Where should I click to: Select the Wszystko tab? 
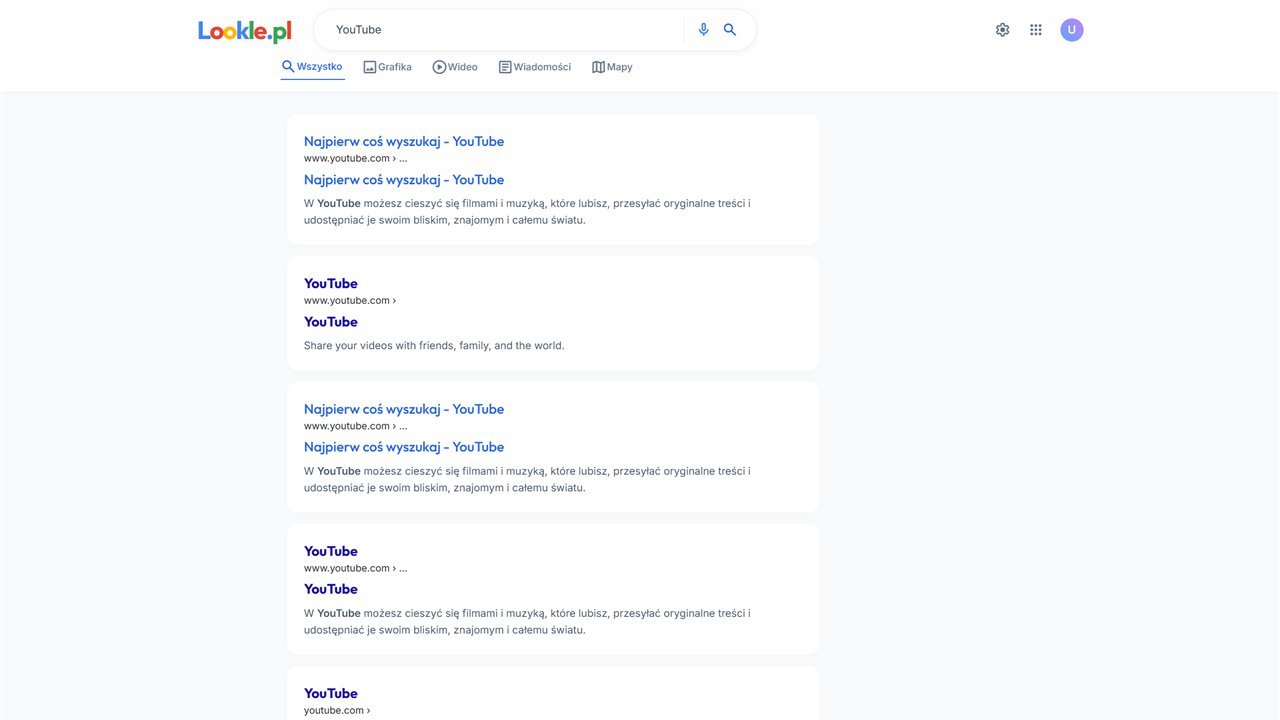click(312, 67)
